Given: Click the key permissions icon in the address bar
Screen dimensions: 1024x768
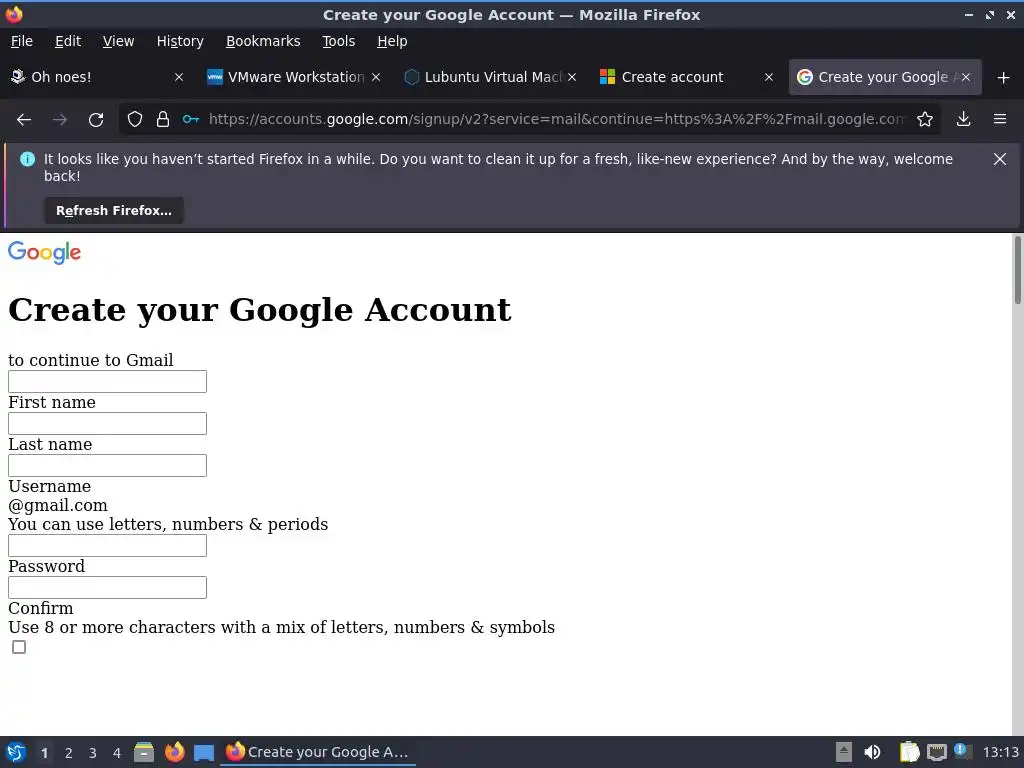Looking at the screenshot, I should (191, 120).
